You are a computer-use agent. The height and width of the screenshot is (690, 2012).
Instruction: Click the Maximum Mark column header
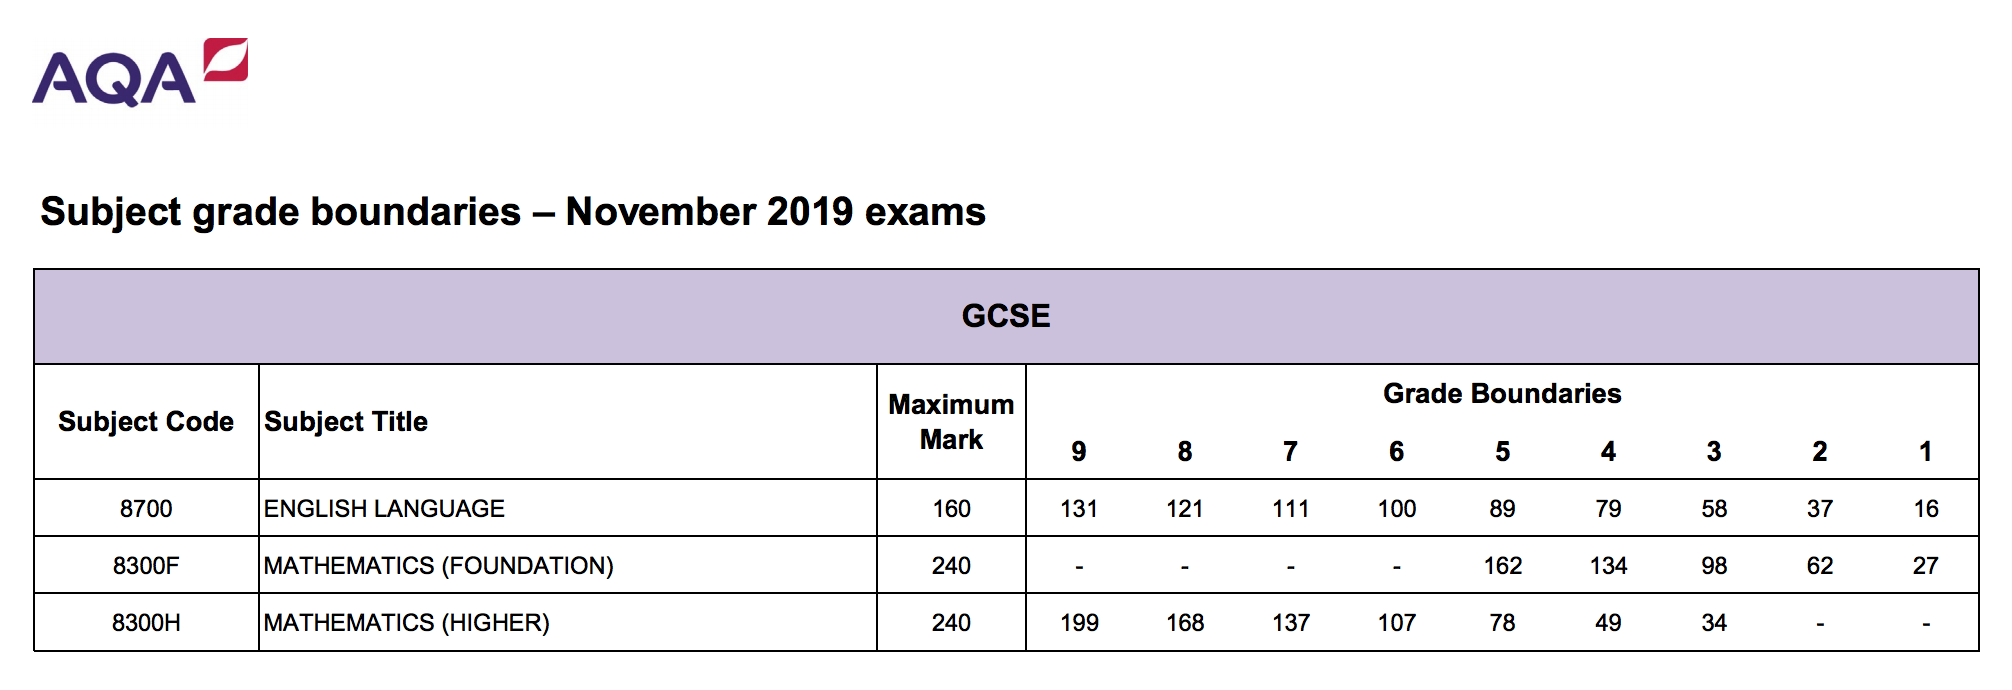point(951,422)
